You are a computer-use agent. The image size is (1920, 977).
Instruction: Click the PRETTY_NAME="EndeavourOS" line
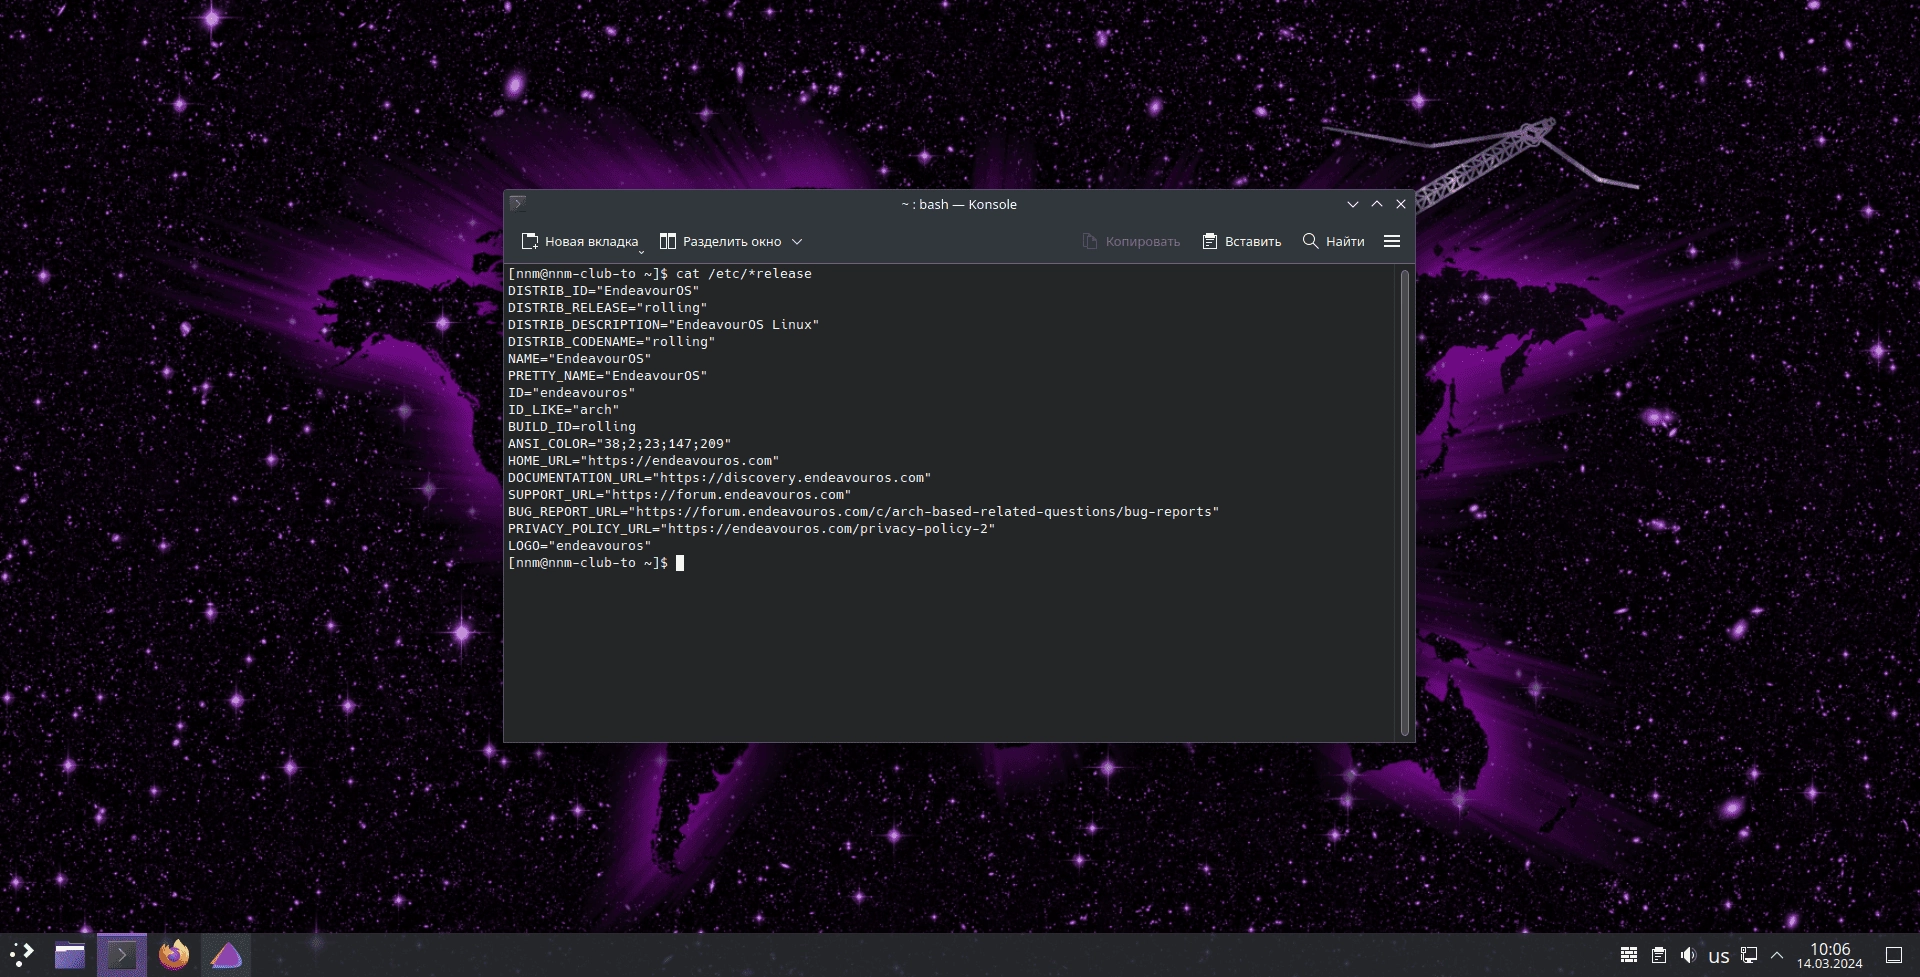[607, 375]
